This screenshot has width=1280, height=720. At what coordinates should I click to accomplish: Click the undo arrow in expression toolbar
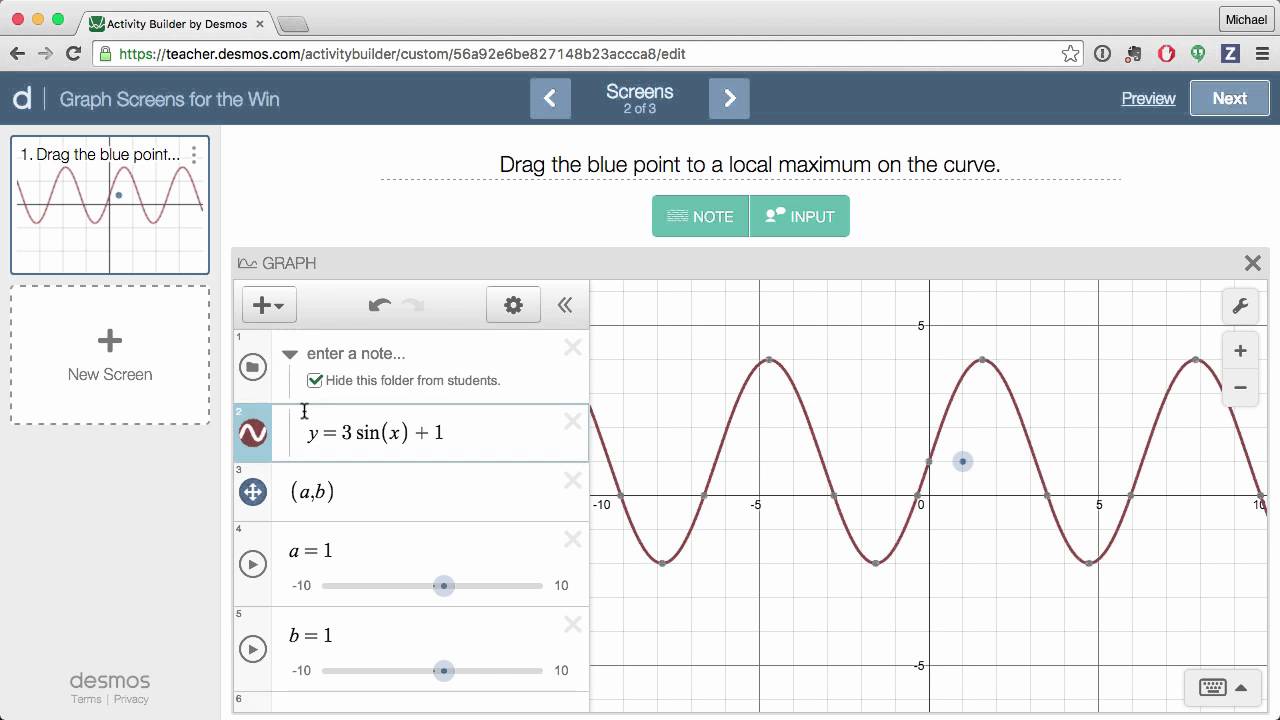pyautogui.click(x=379, y=305)
